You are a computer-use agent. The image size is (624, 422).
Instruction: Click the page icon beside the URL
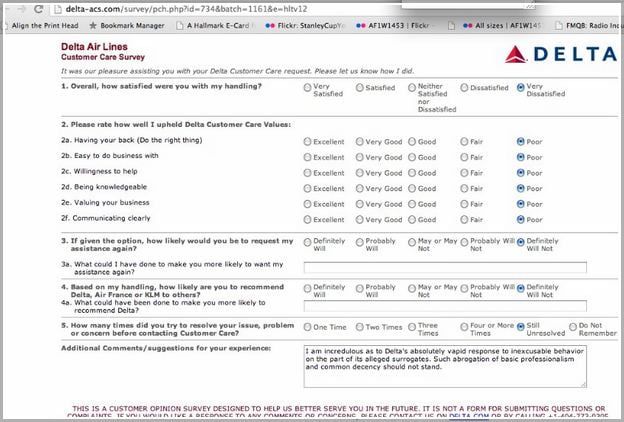click(x=57, y=9)
